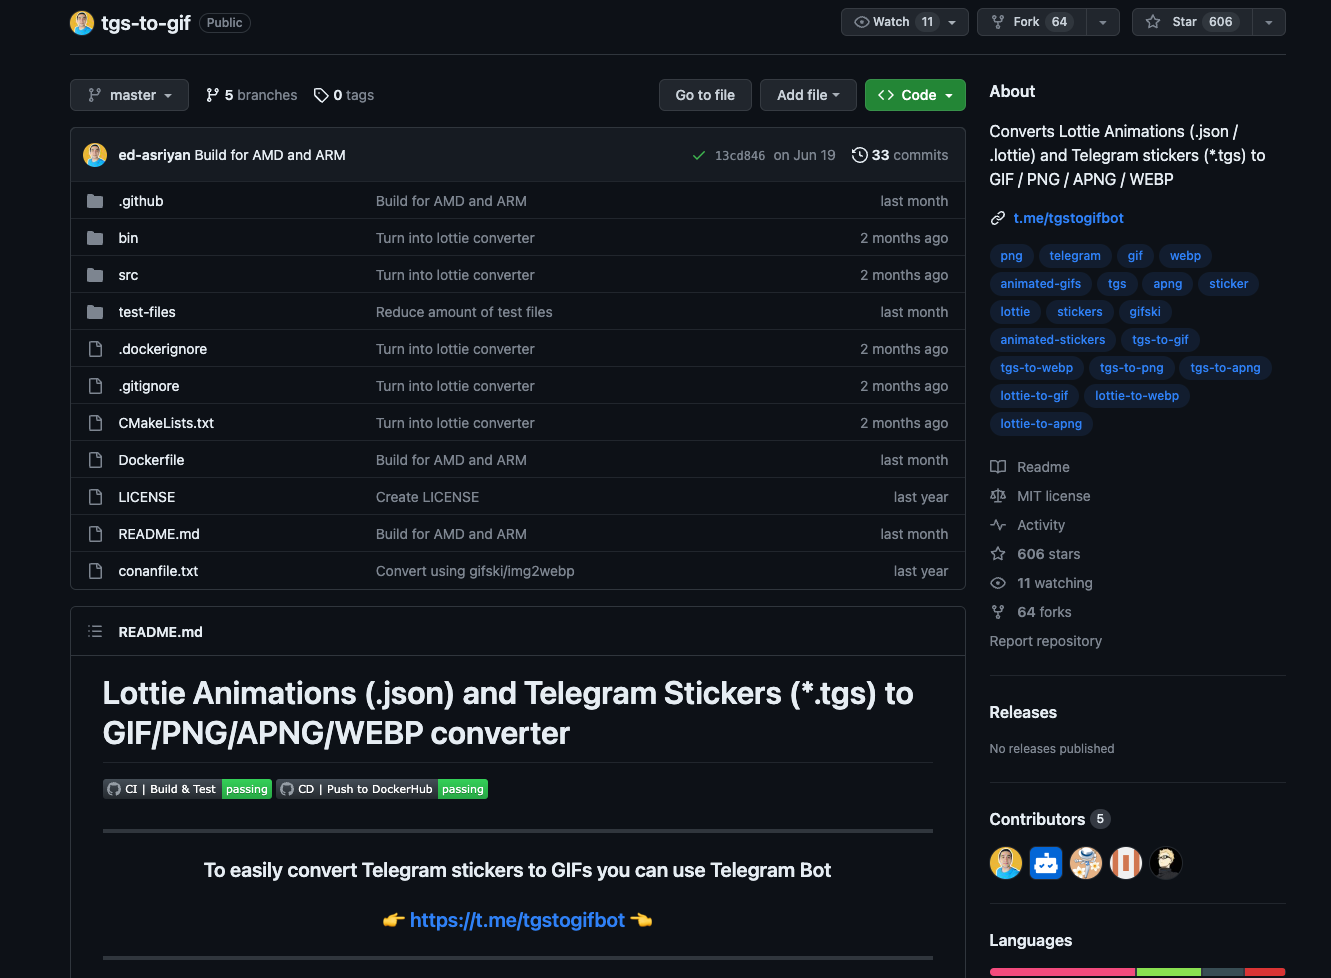Click the commit history clock icon

[859, 155]
